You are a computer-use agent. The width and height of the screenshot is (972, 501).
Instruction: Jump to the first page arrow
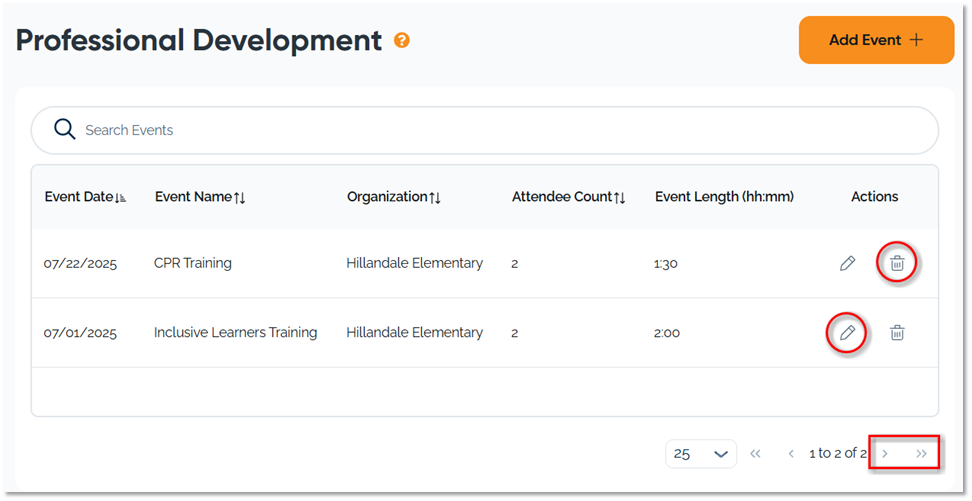point(756,454)
